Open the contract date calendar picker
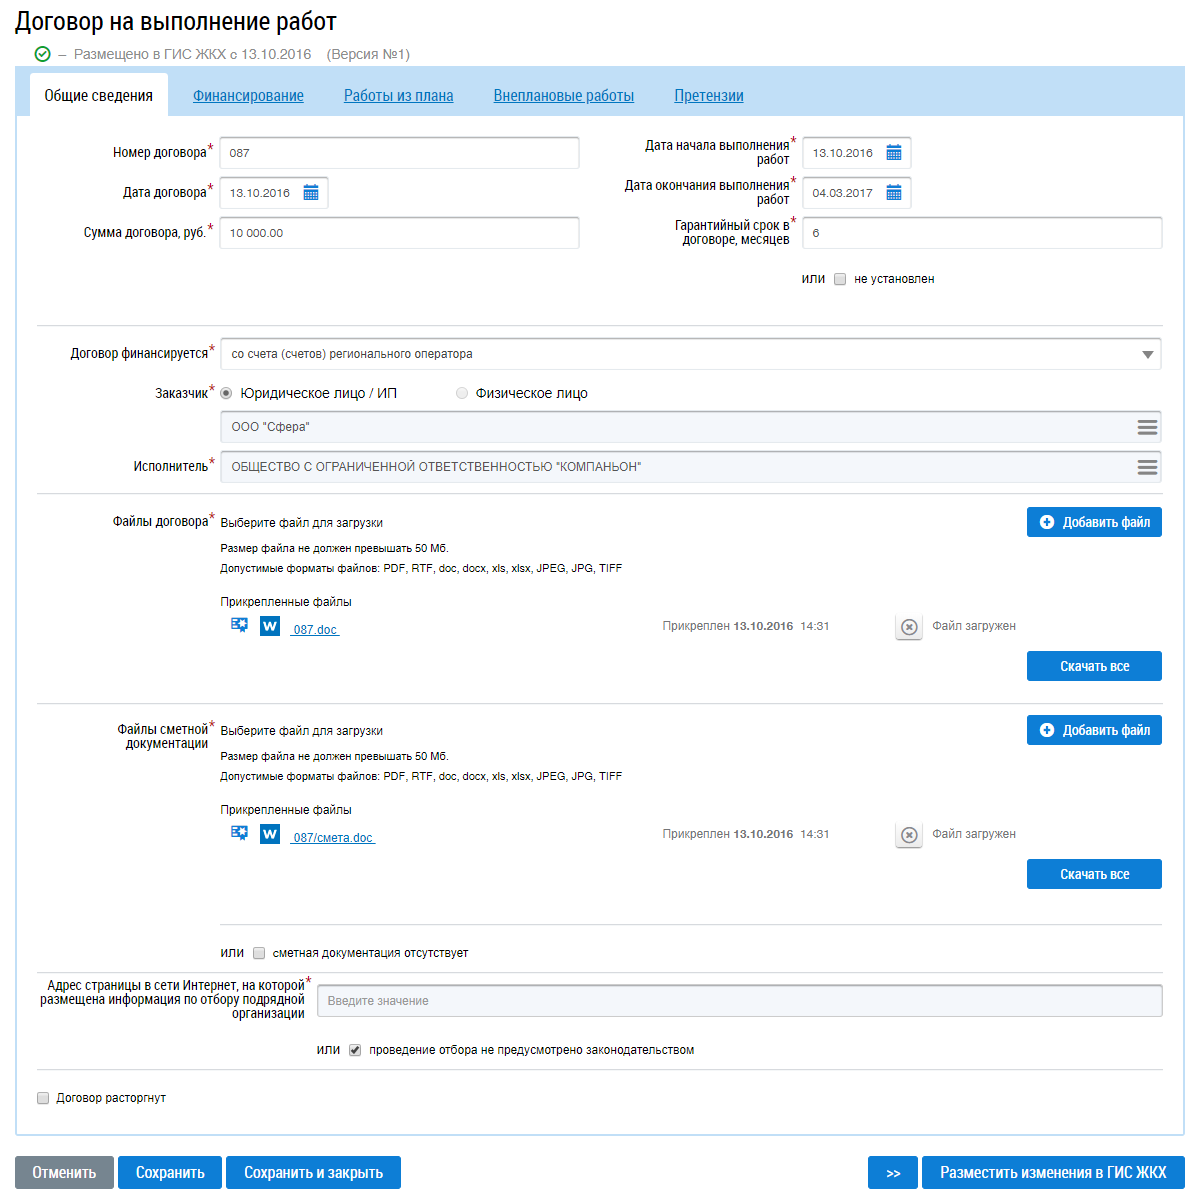Screen dimensions: 1195x1198 tap(311, 193)
